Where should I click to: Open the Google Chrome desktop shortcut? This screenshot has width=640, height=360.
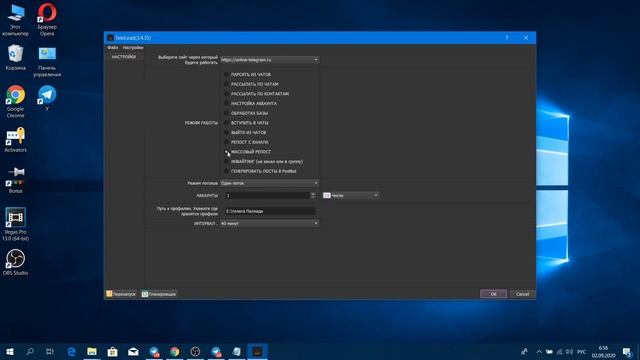[16, 102]
